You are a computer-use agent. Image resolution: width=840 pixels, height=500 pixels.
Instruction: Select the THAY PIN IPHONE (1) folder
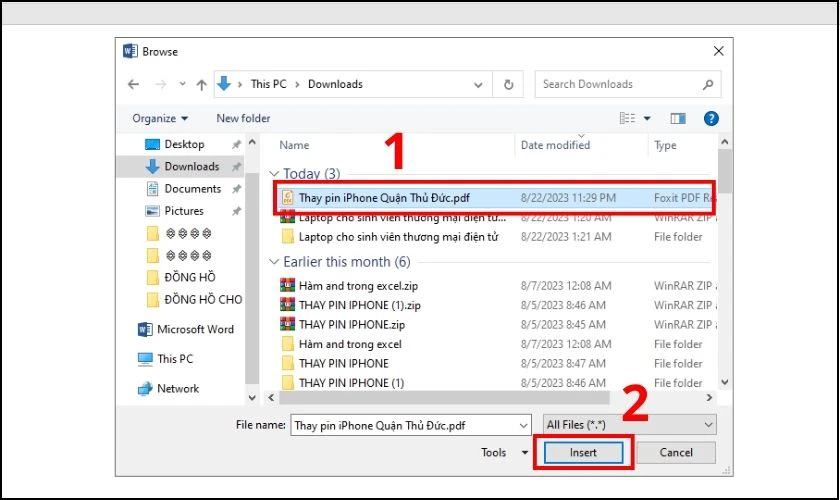pos(351,383)
